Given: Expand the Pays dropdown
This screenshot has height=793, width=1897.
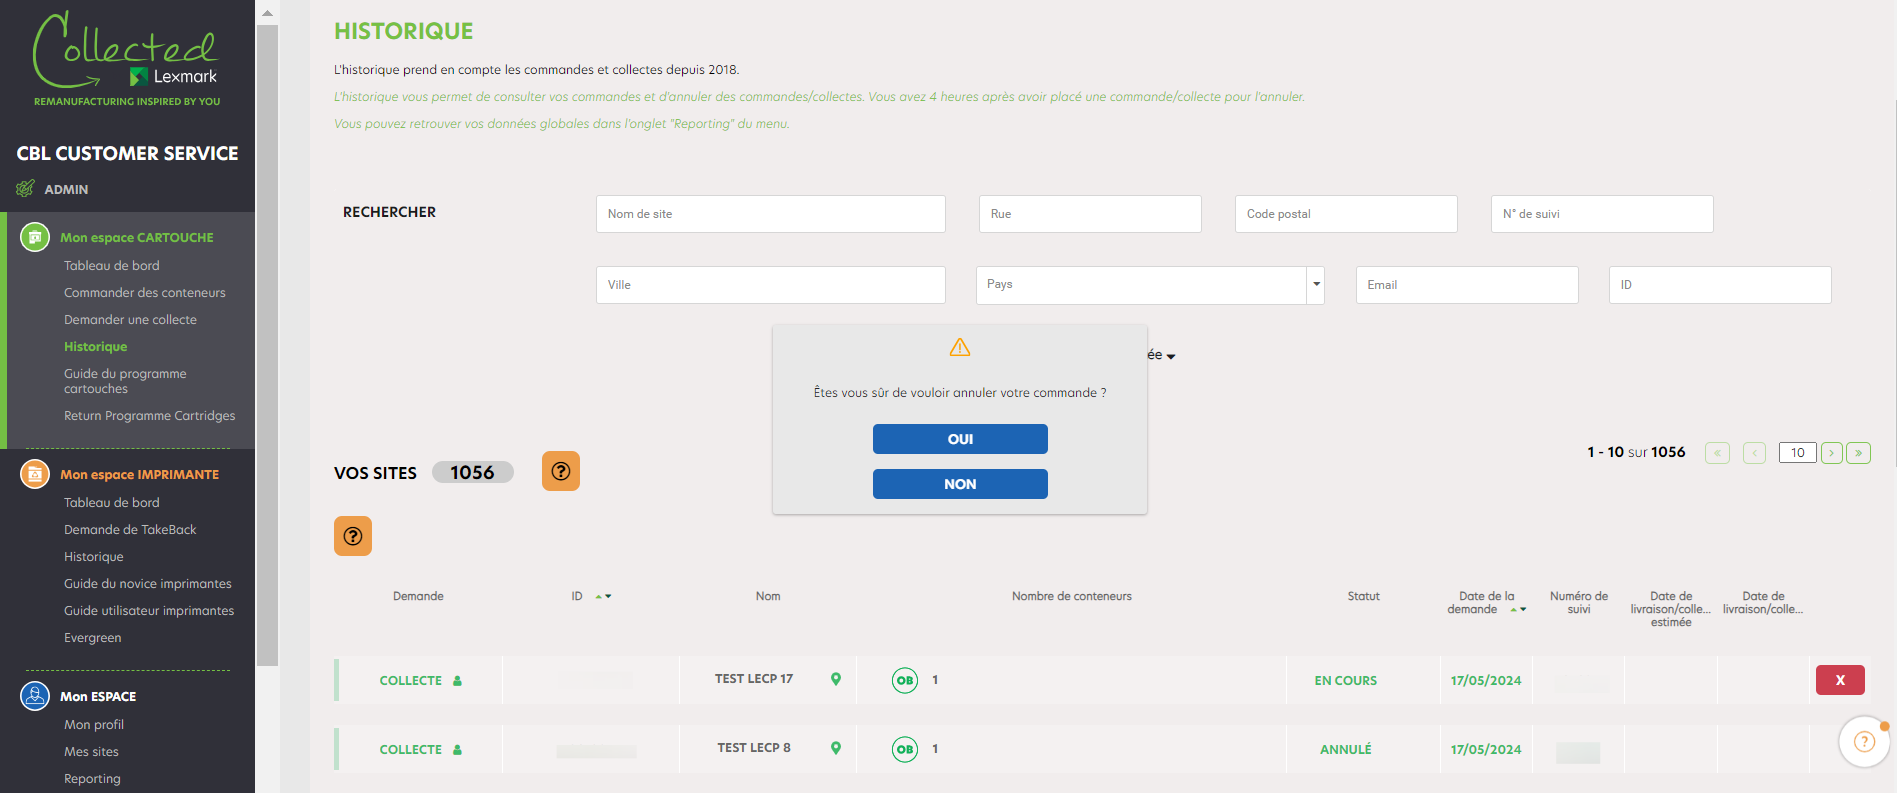Looking at the screenshot, I should tap(1316, 285).
